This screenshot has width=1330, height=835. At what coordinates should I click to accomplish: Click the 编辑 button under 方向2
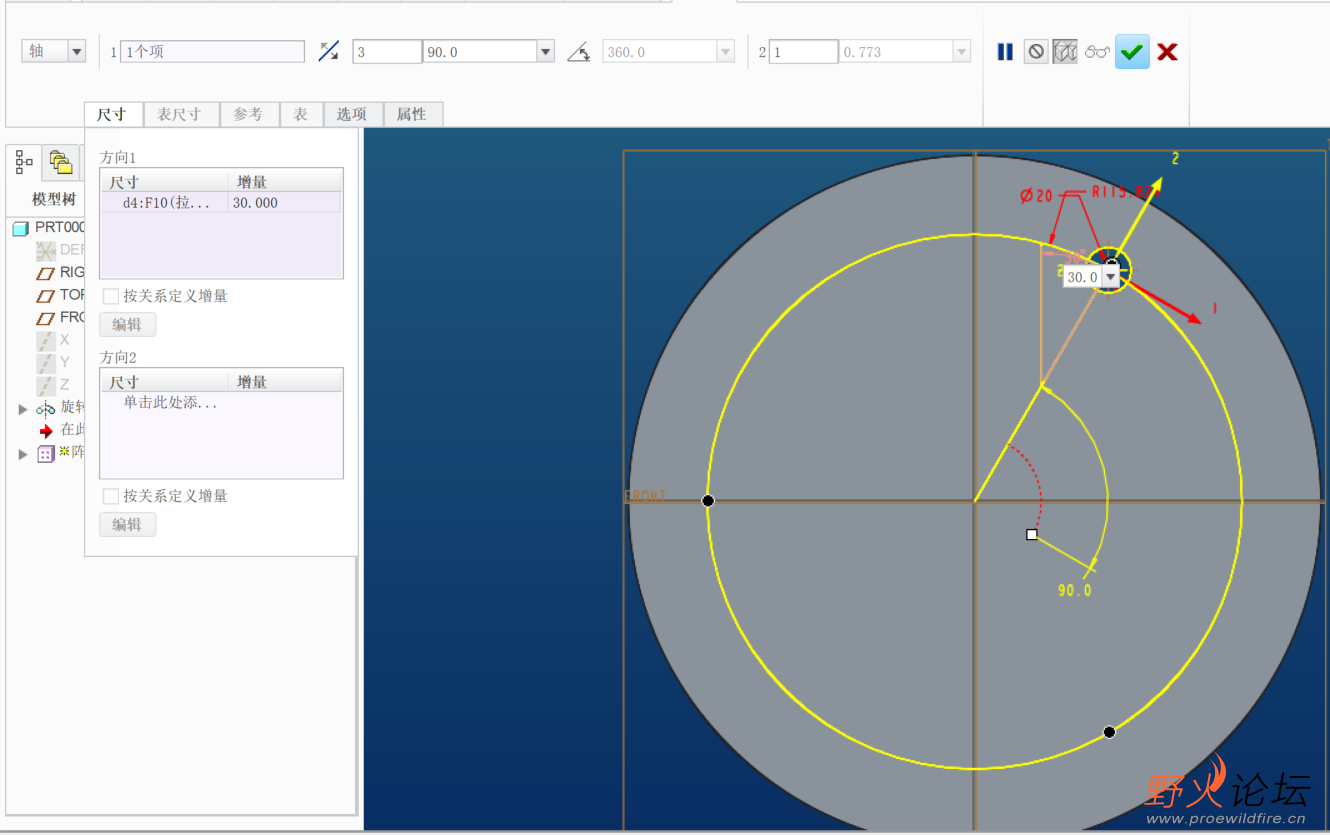pos(127,525)
